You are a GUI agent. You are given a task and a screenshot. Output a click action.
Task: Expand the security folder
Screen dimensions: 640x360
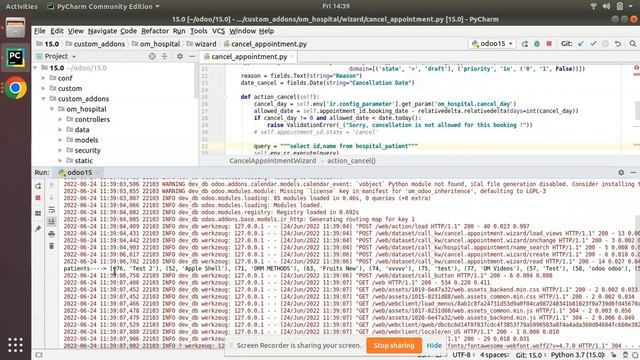click(60, 150)
